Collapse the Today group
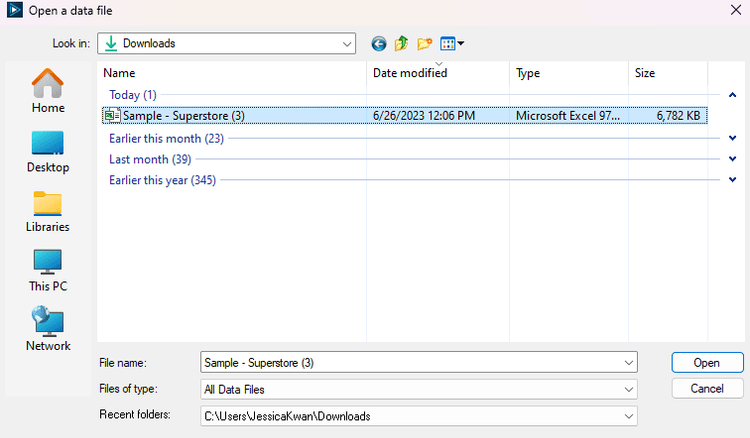 coord(733,95)
